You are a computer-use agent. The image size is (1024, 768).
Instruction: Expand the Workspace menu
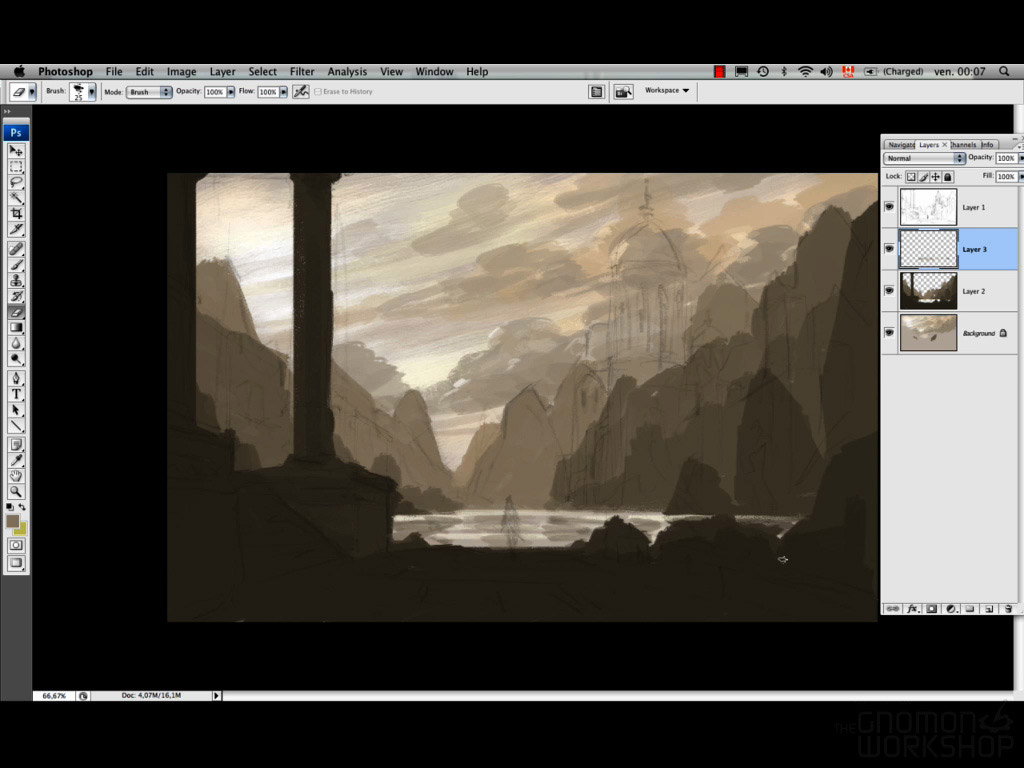pyautogui.click(x=667, y=91)
